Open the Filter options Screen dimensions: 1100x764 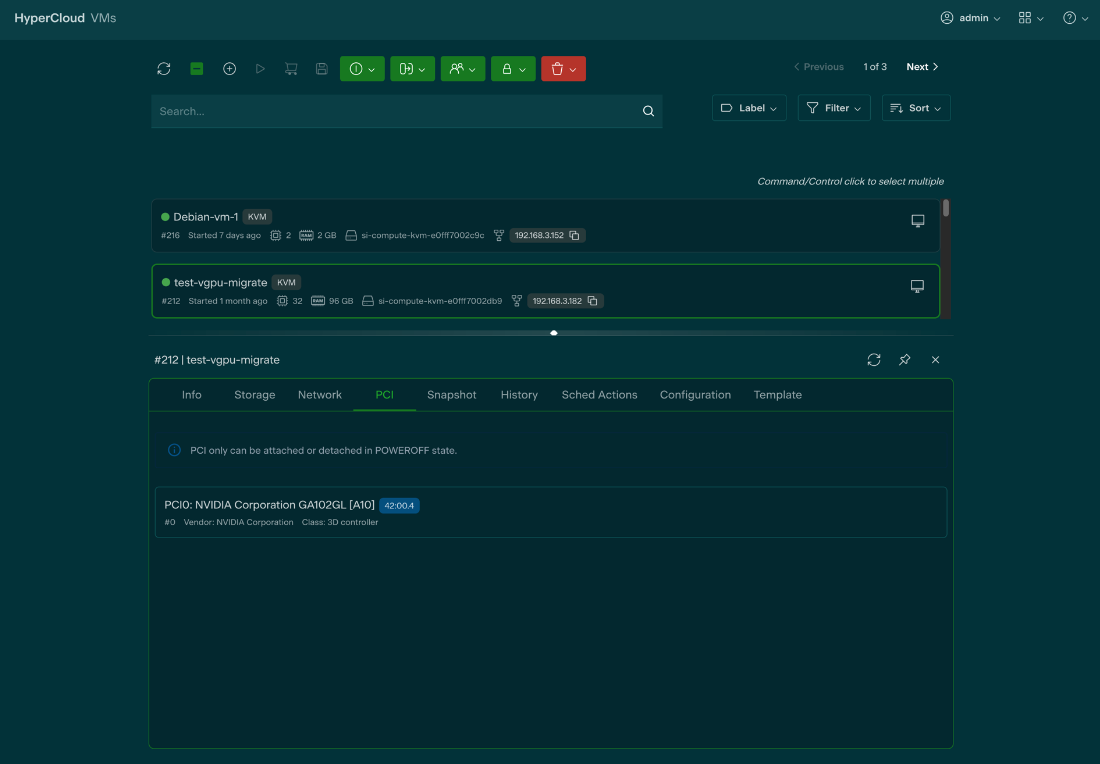tap(834, 108)
